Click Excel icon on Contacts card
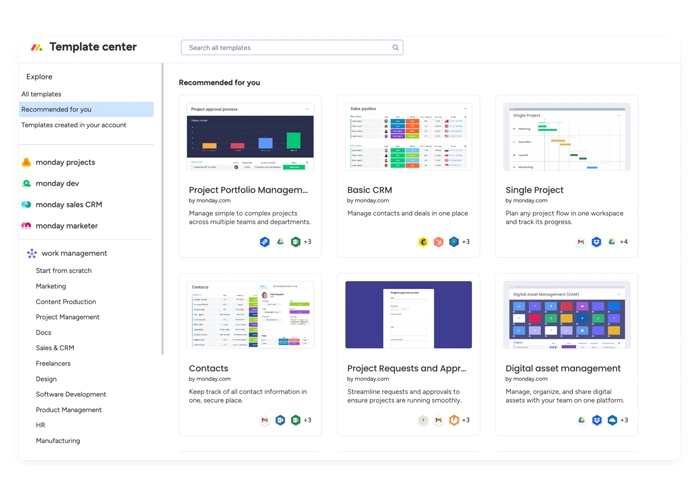The width and height of the screenshot is (700, 497). [x=296, y=420]
